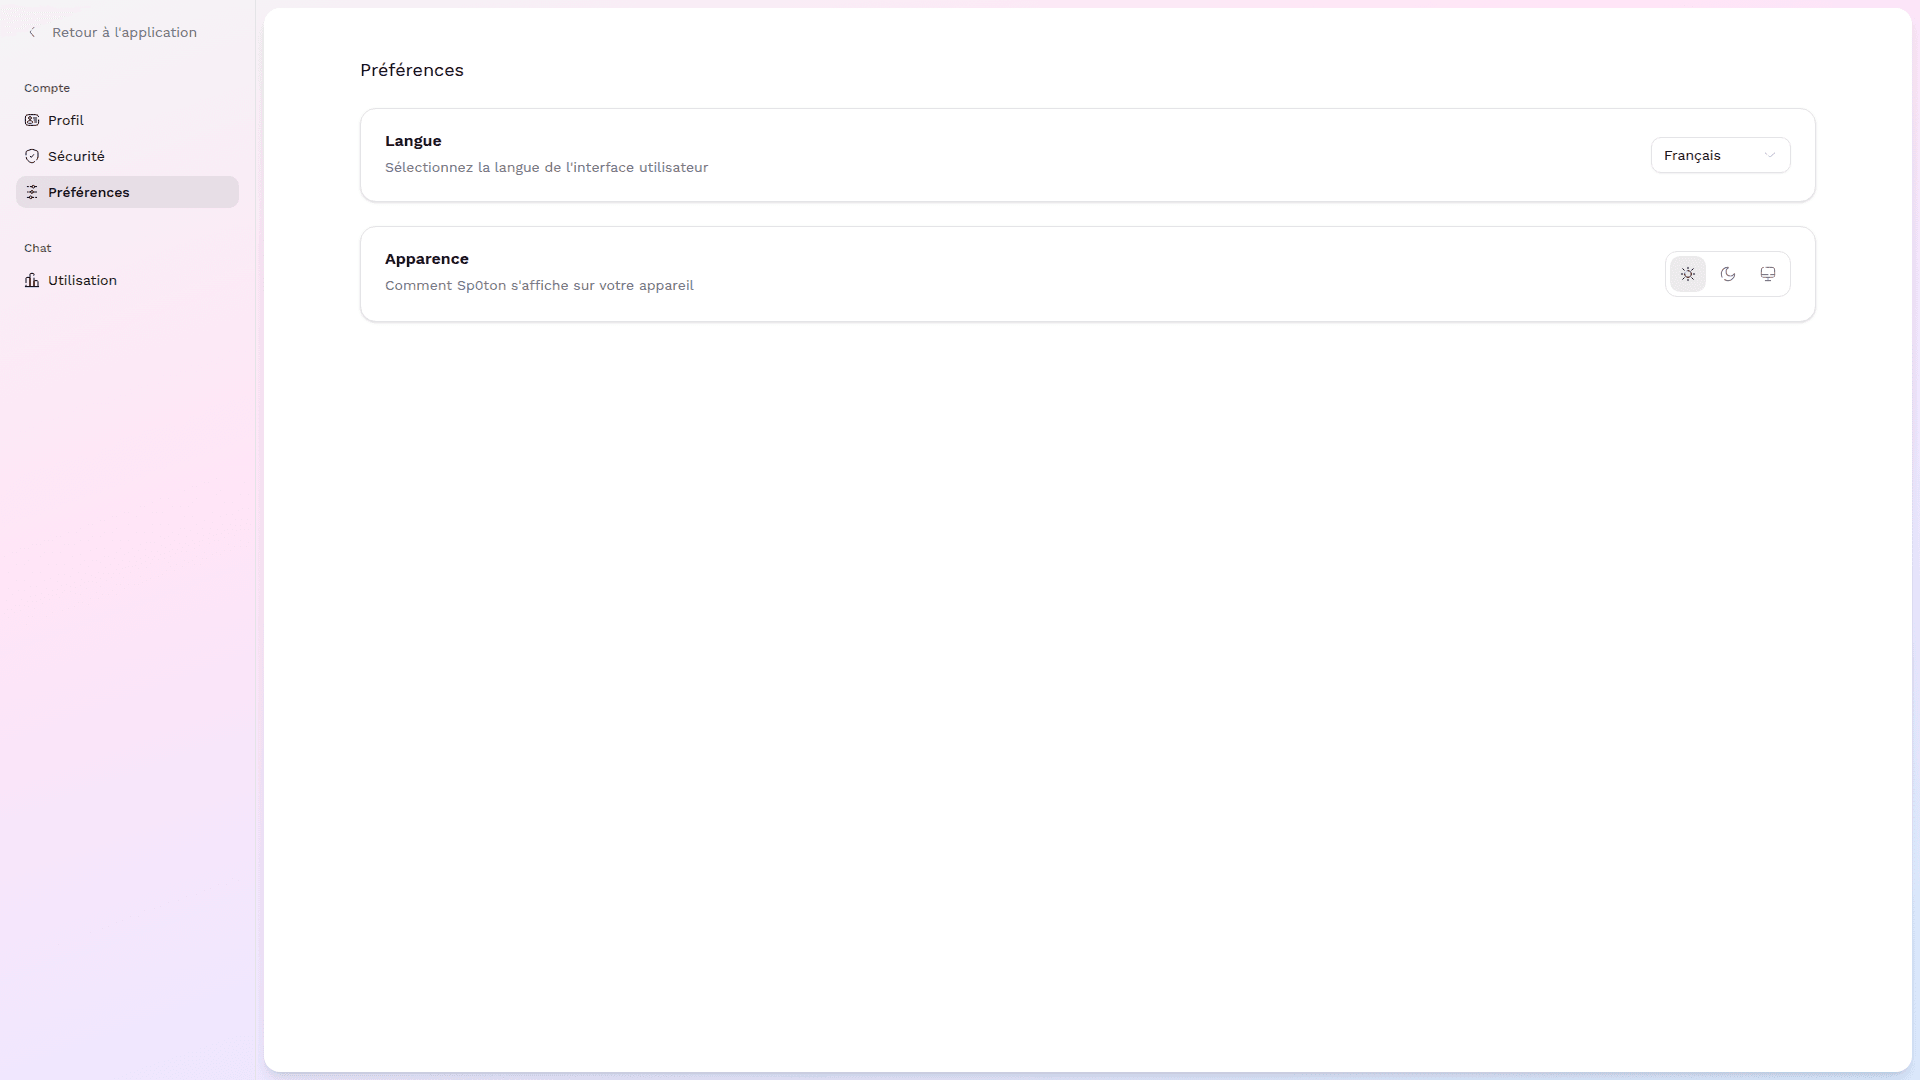
Task: Click the Apparence setting title
Action: (x=426, y=259)
